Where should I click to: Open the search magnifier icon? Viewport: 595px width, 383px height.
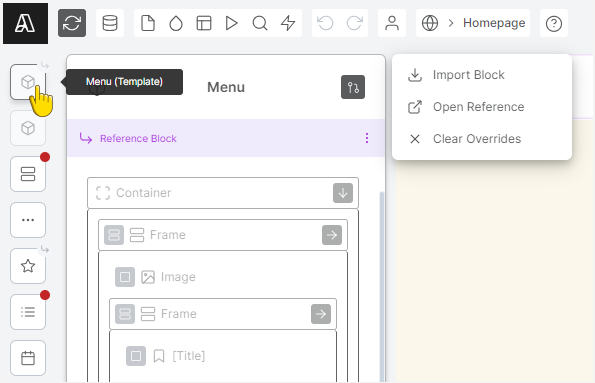click(x=260, y=23)
